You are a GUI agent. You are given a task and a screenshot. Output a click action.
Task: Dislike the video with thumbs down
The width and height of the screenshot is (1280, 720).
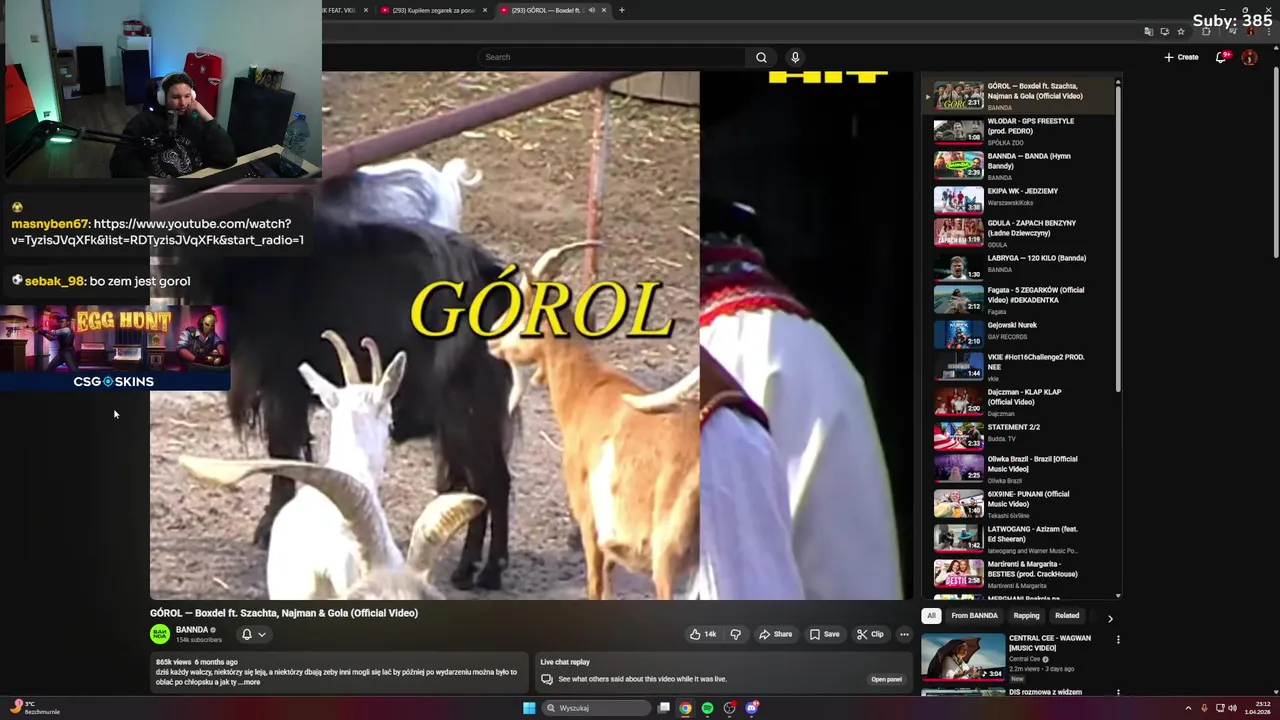(736, 634)
